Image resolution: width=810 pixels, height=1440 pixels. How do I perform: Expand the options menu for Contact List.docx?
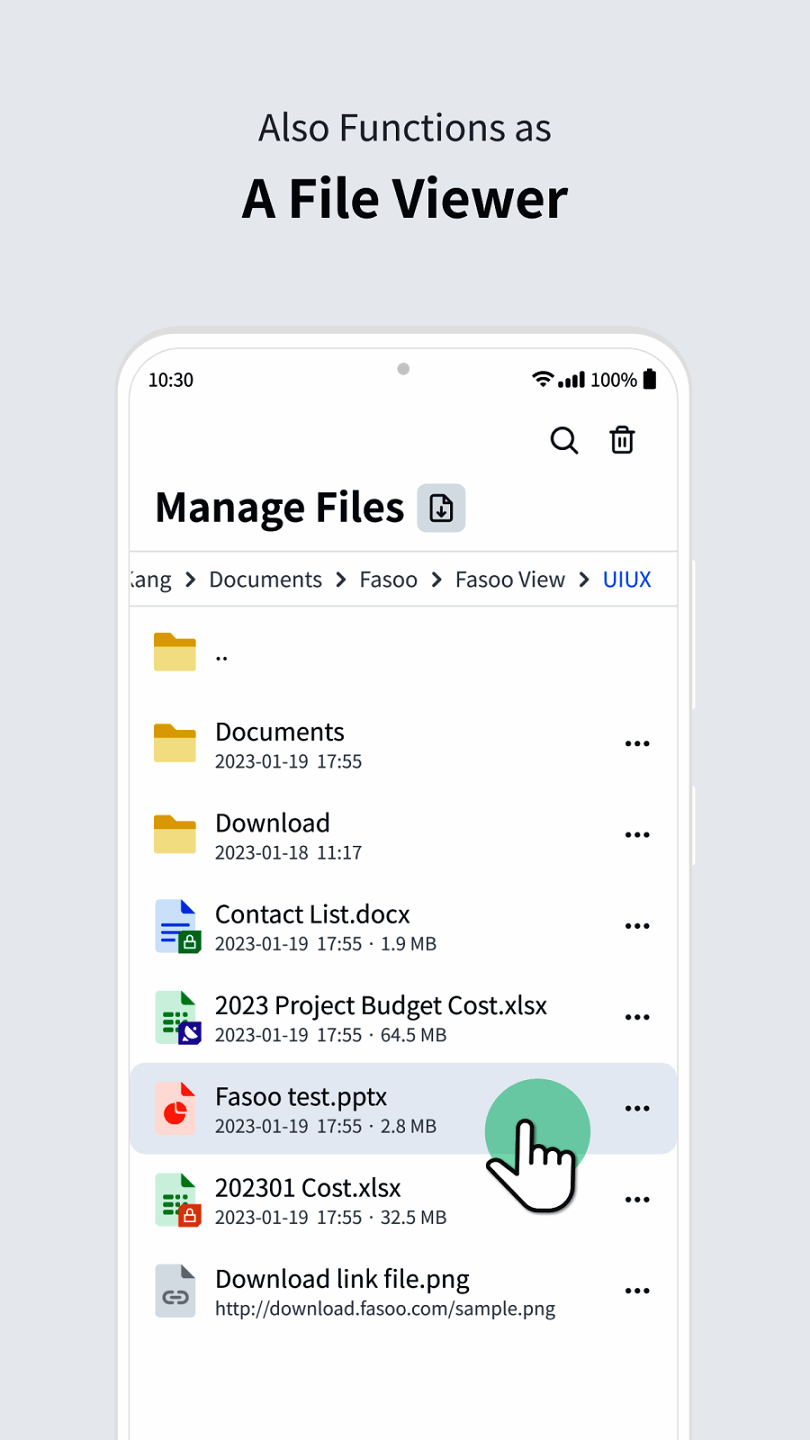637,926
